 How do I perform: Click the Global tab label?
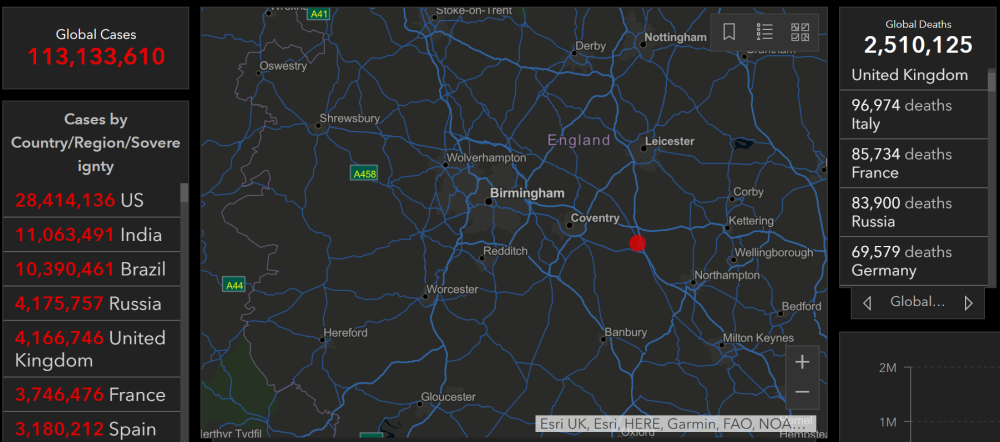tap(917, 302)
